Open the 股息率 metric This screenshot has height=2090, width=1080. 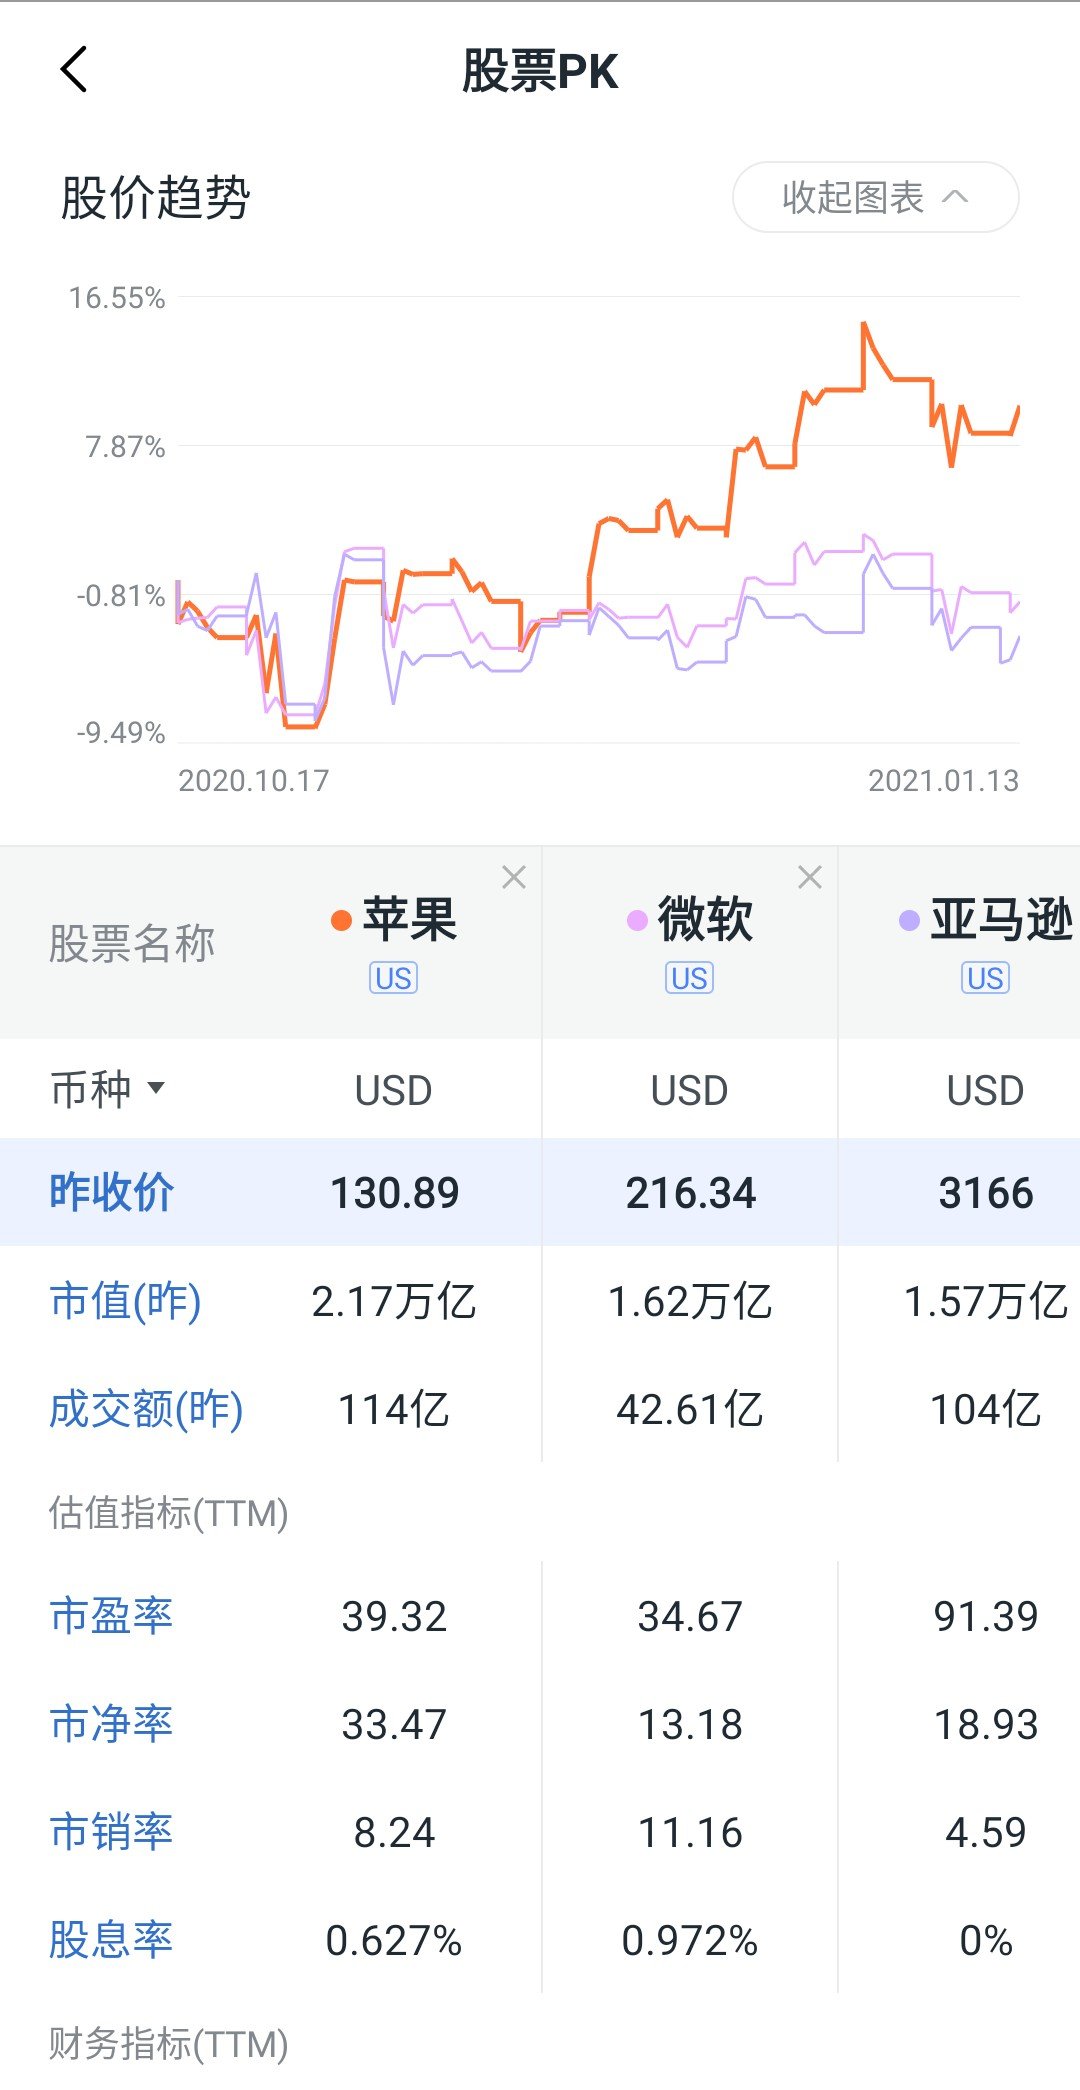pyautogui.click(x=111, y=1940)
